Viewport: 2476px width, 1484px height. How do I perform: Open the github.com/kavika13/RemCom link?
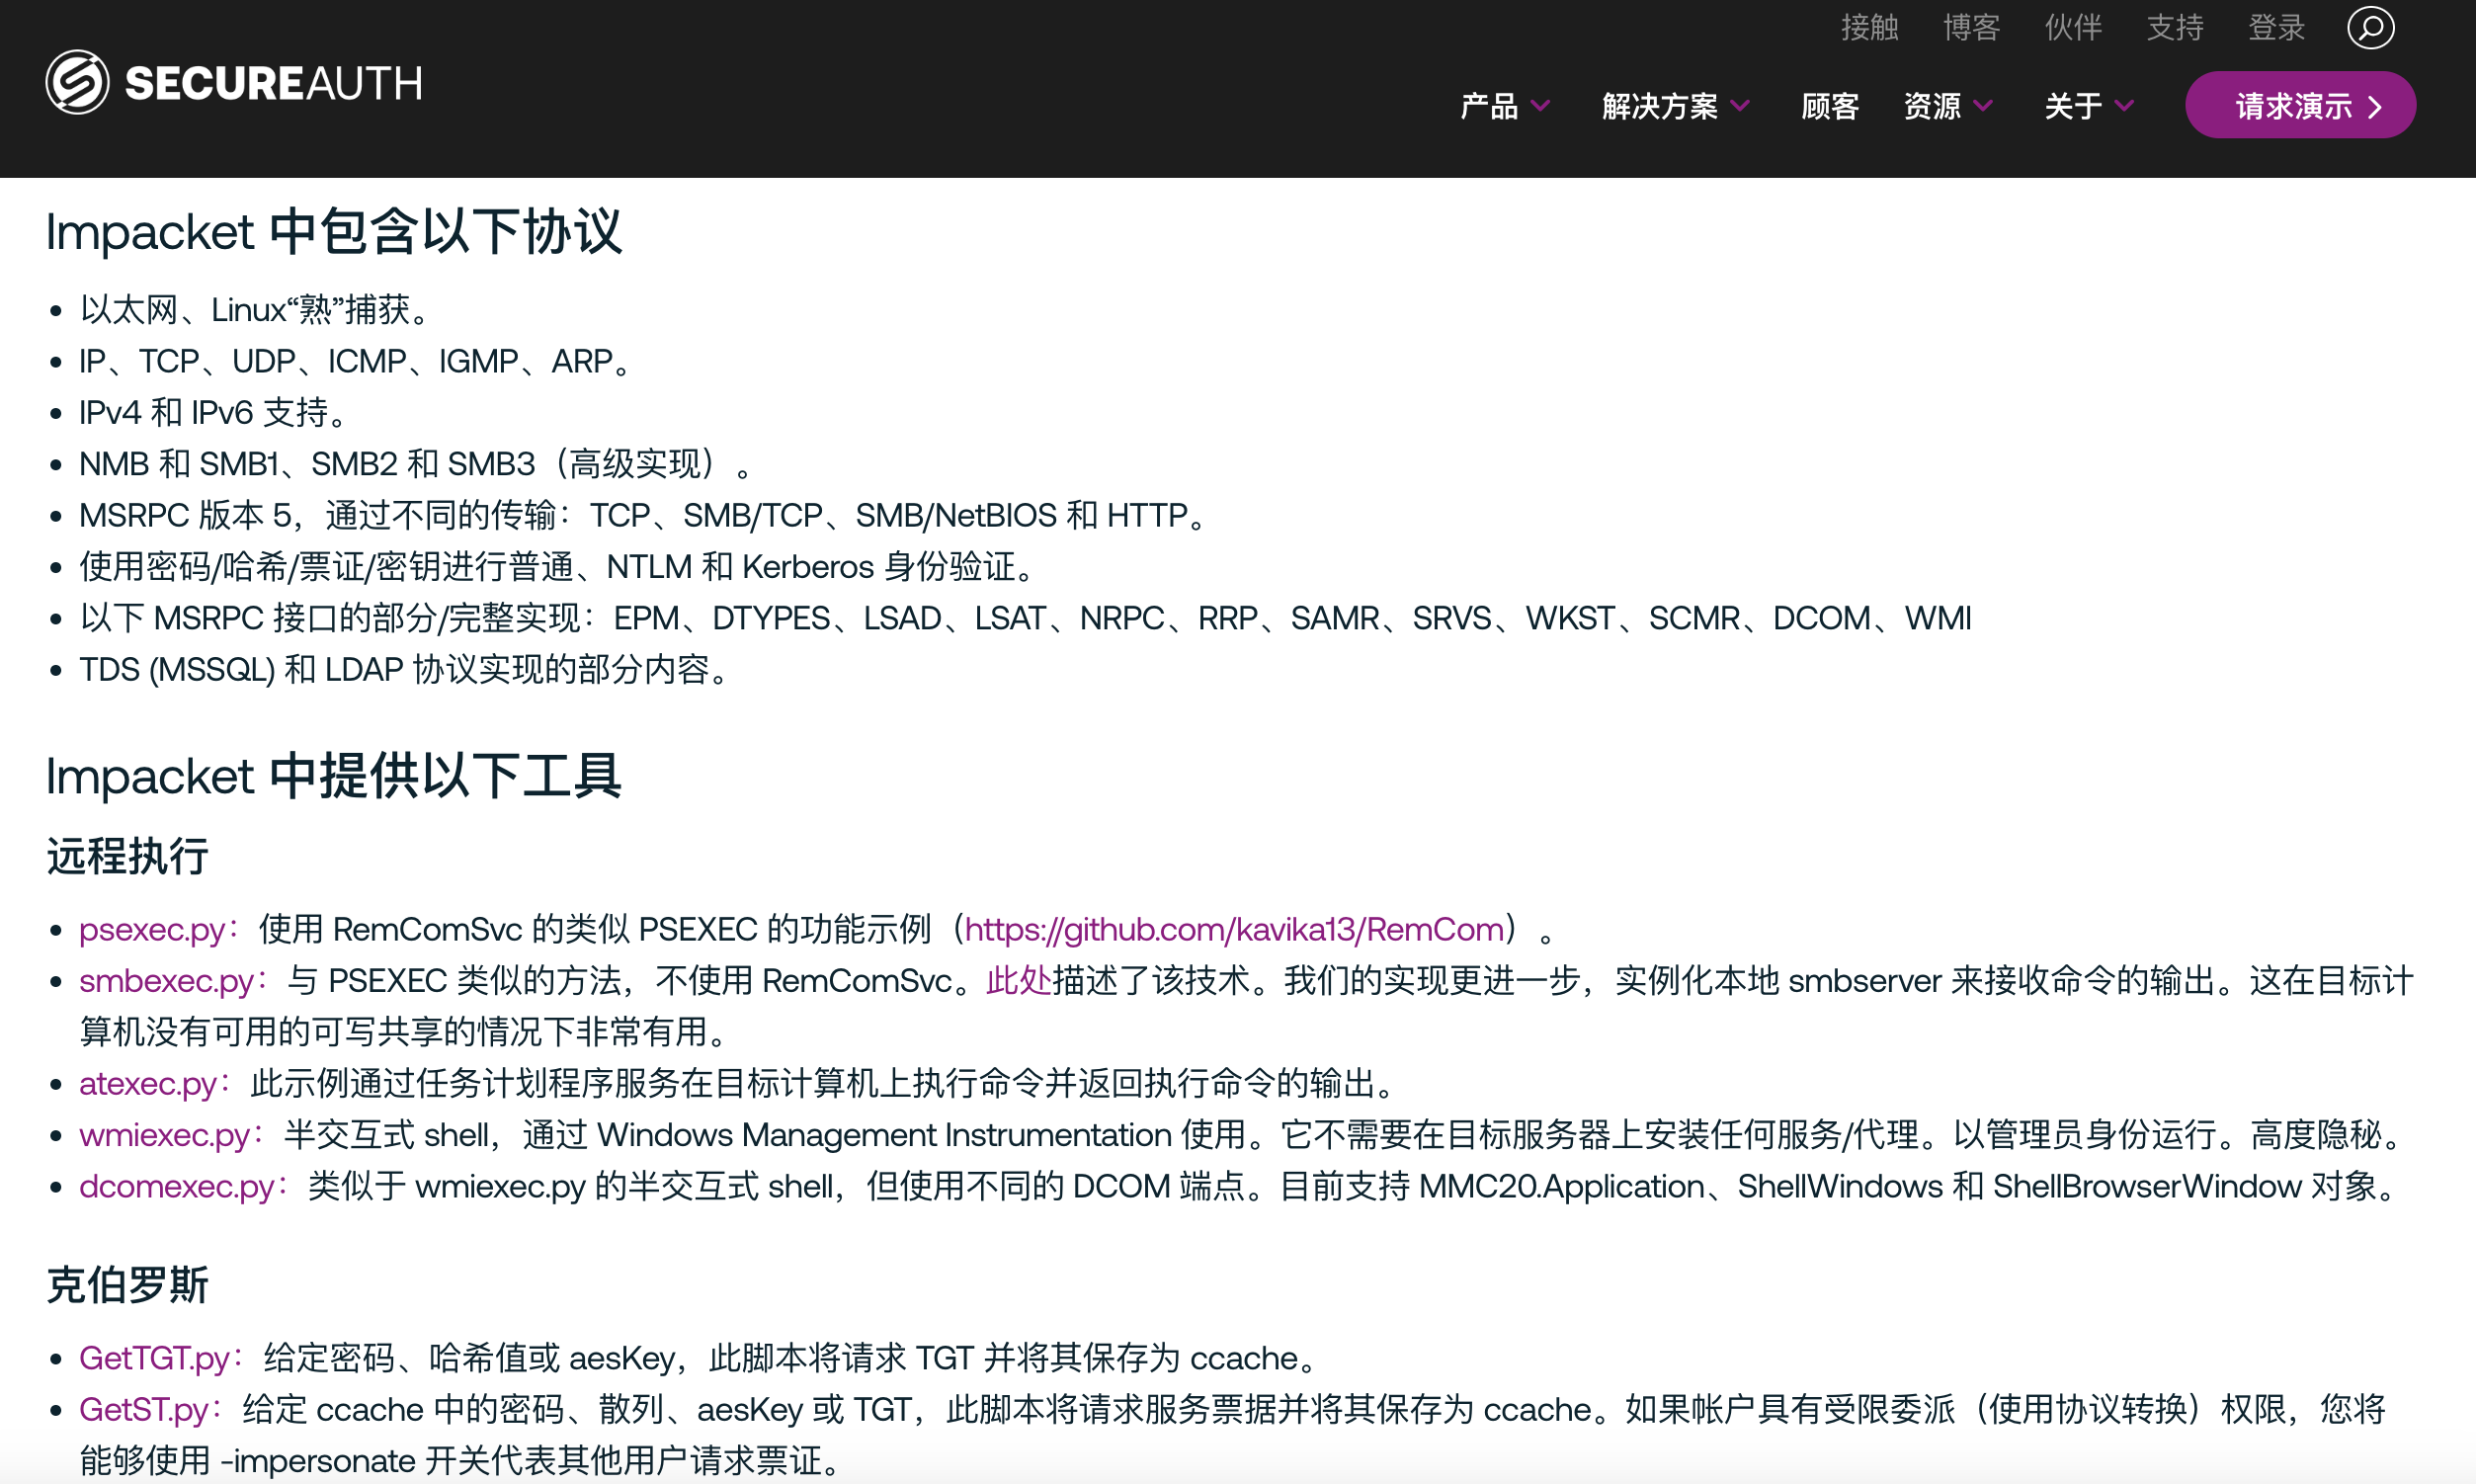point(1234,929)
